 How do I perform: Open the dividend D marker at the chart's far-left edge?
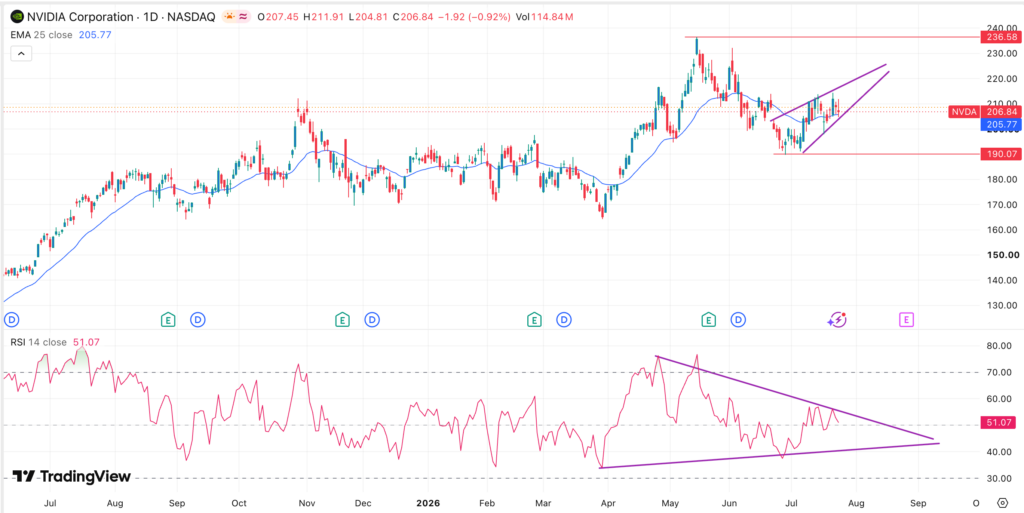click(x=11, y=320)
